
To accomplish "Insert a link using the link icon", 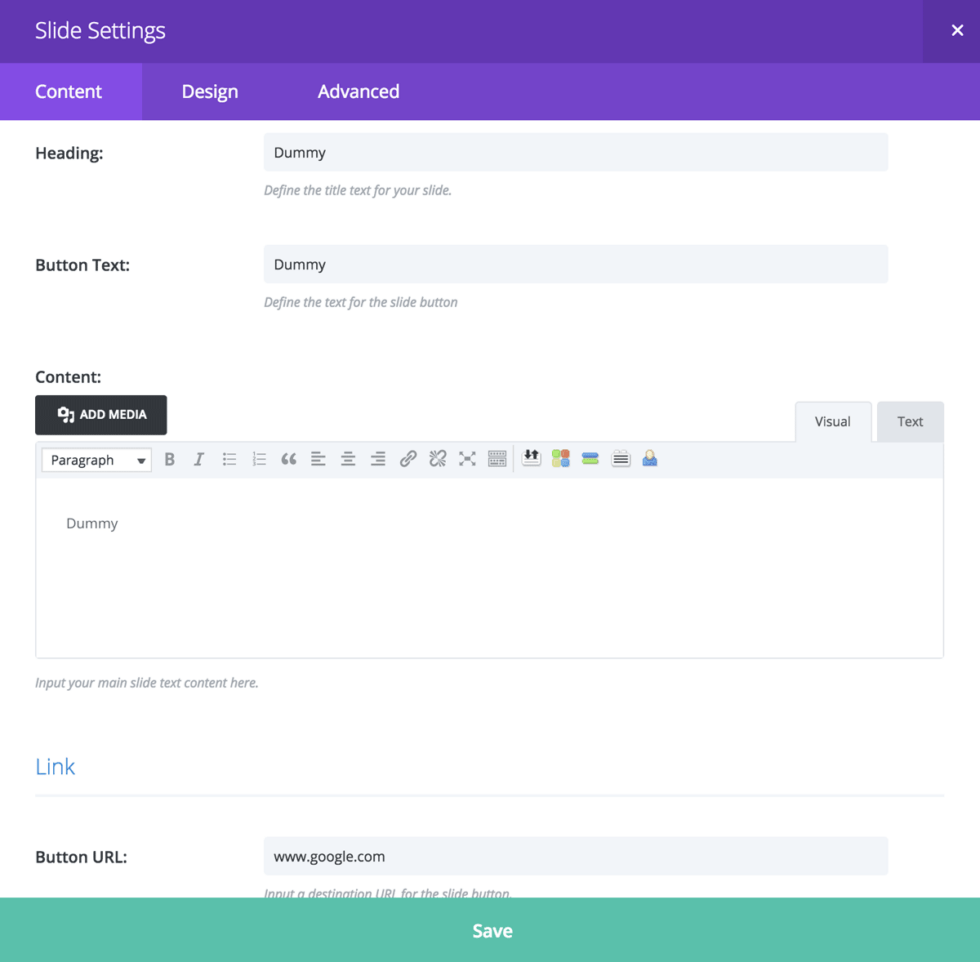I will point(409,459).
